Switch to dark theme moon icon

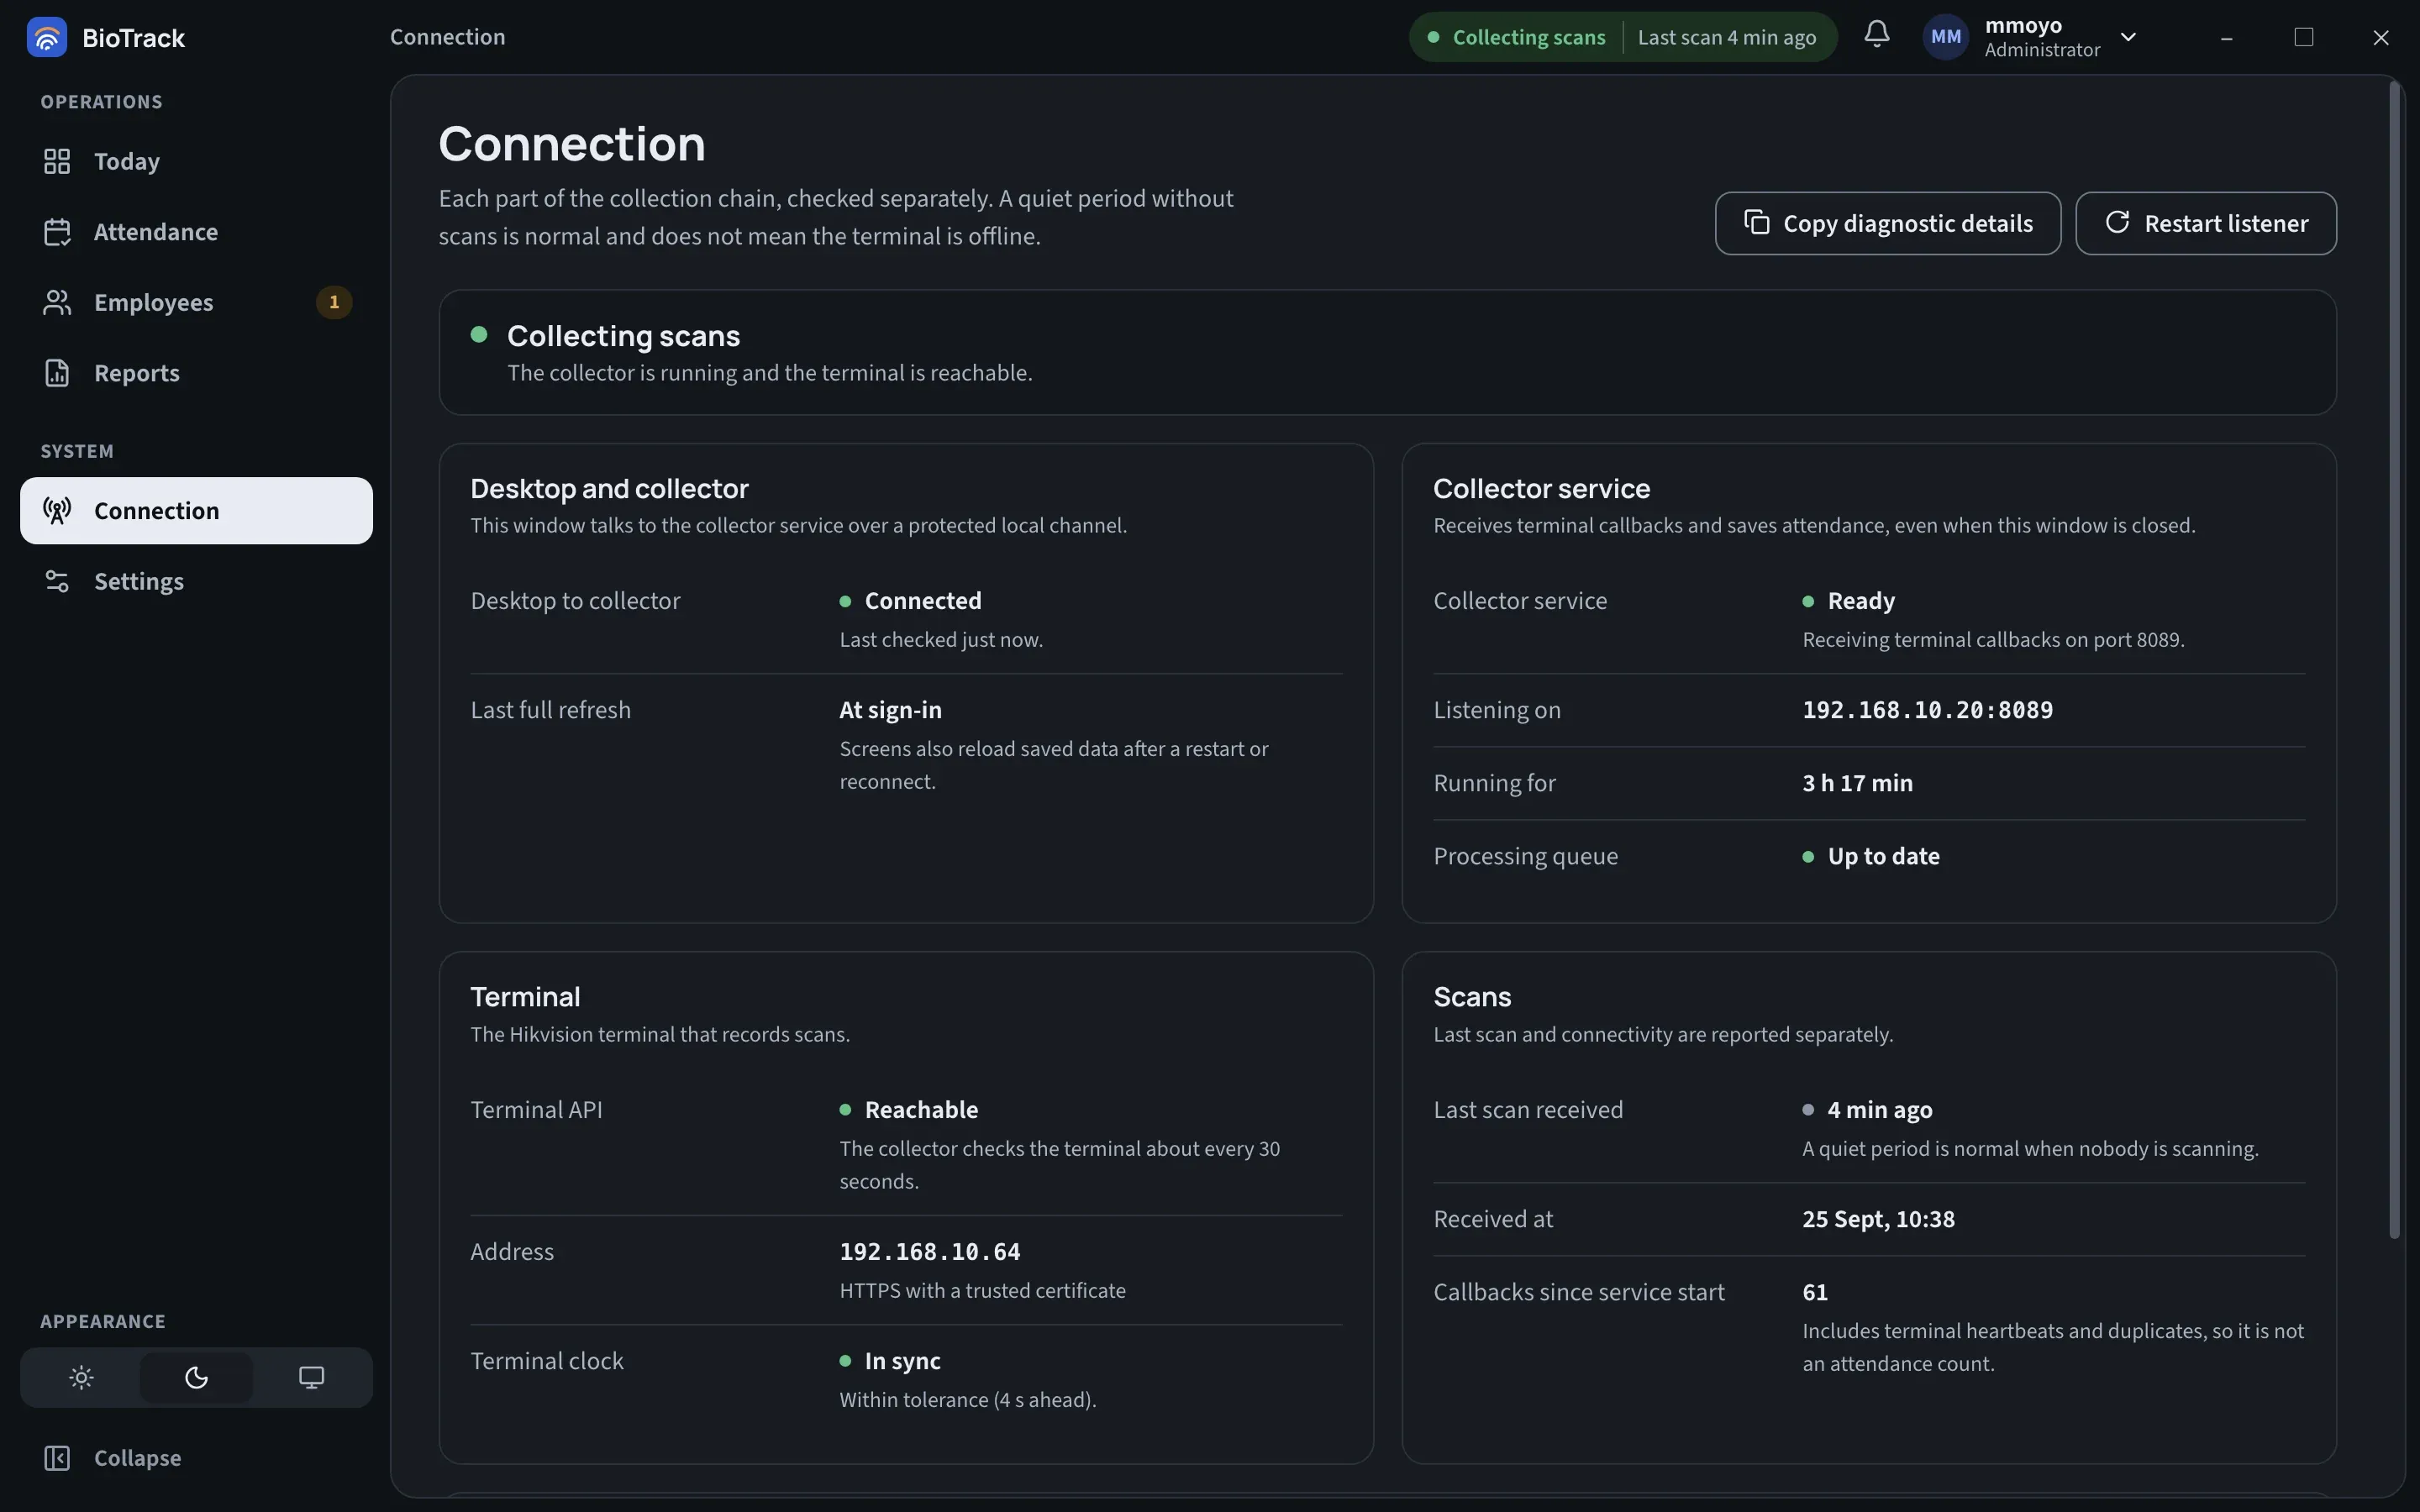click(x=196, y=1378)
